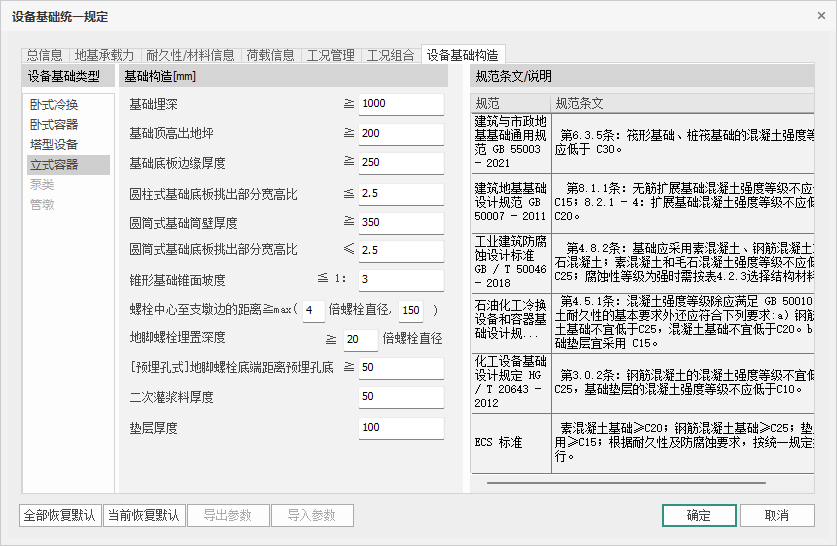The width and height of the screenshot is (837, 546).
Task: Click the 圆筒式基础筒壁厚度 value field
Action: [400, 222]
